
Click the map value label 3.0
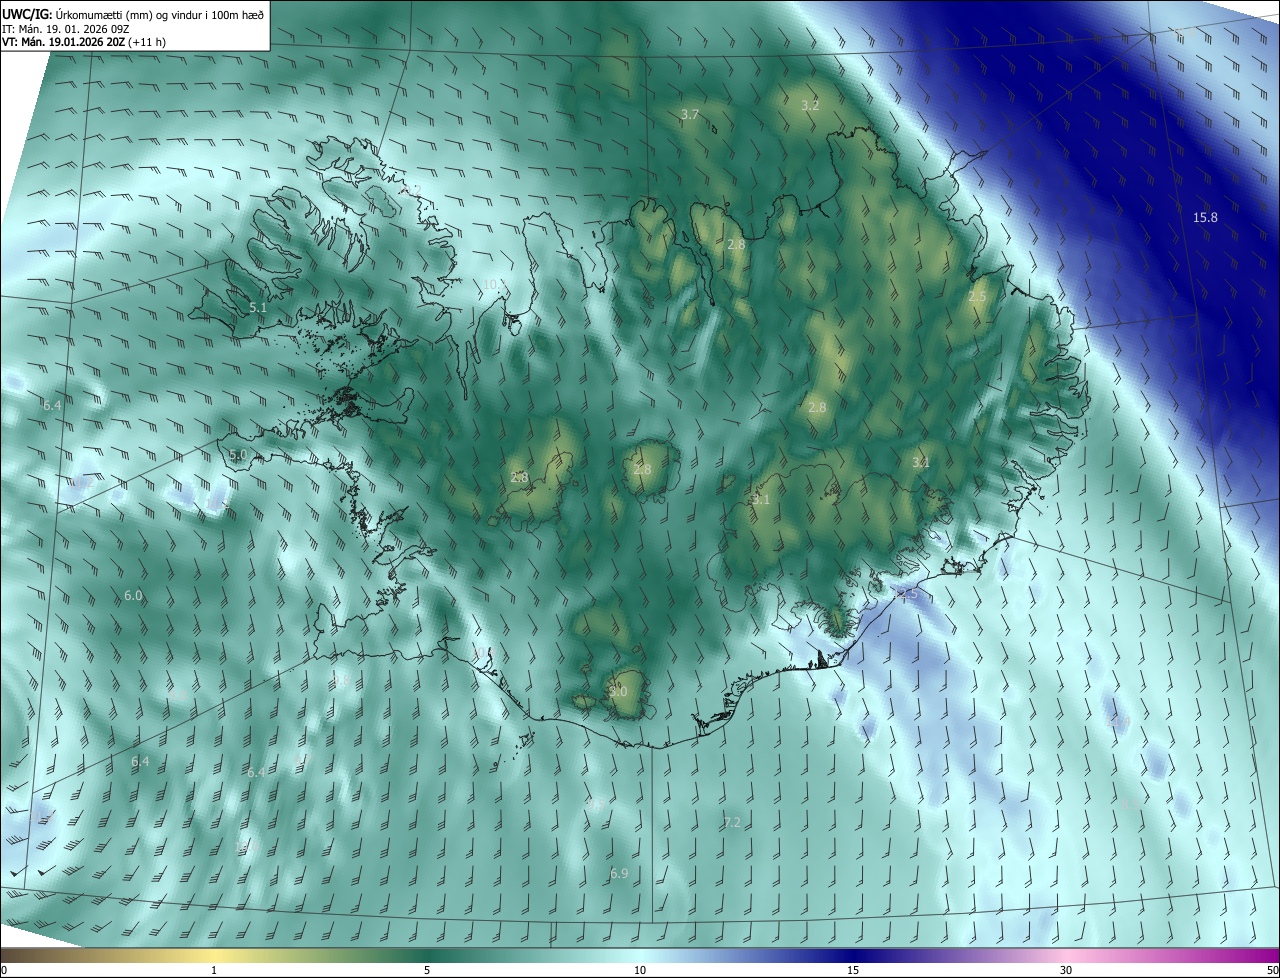click(618, 692)
